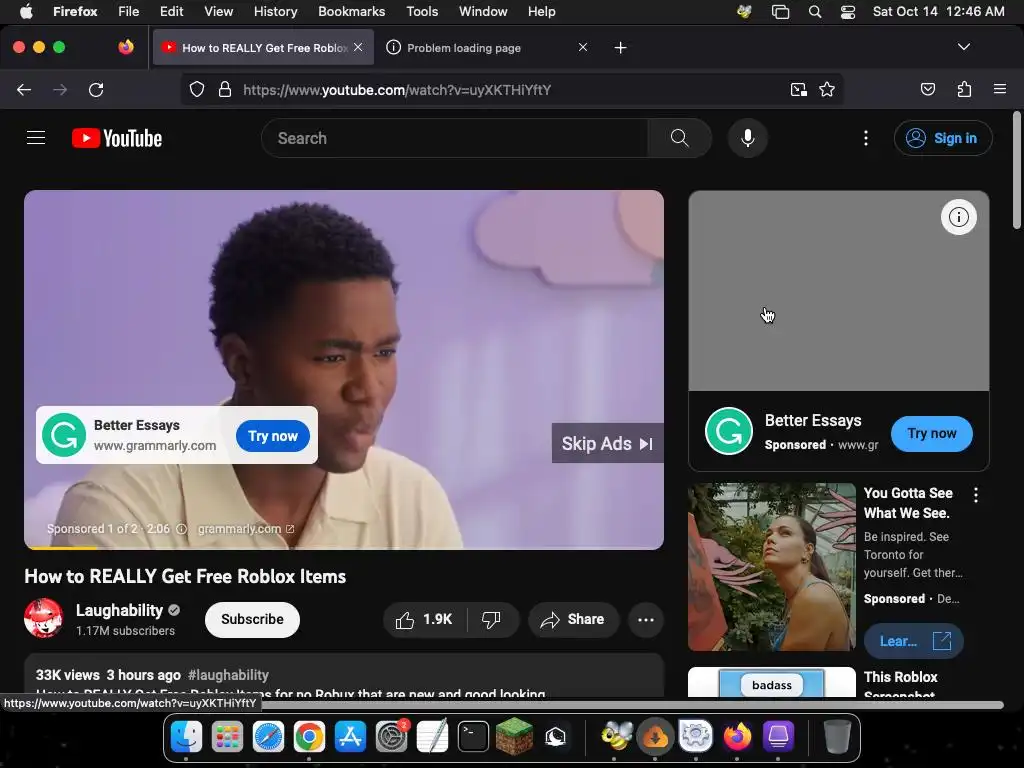Screen dimensions: 1024x768
Task: Open the Grammarly ad info icon
Action: (x=182, y=529)
